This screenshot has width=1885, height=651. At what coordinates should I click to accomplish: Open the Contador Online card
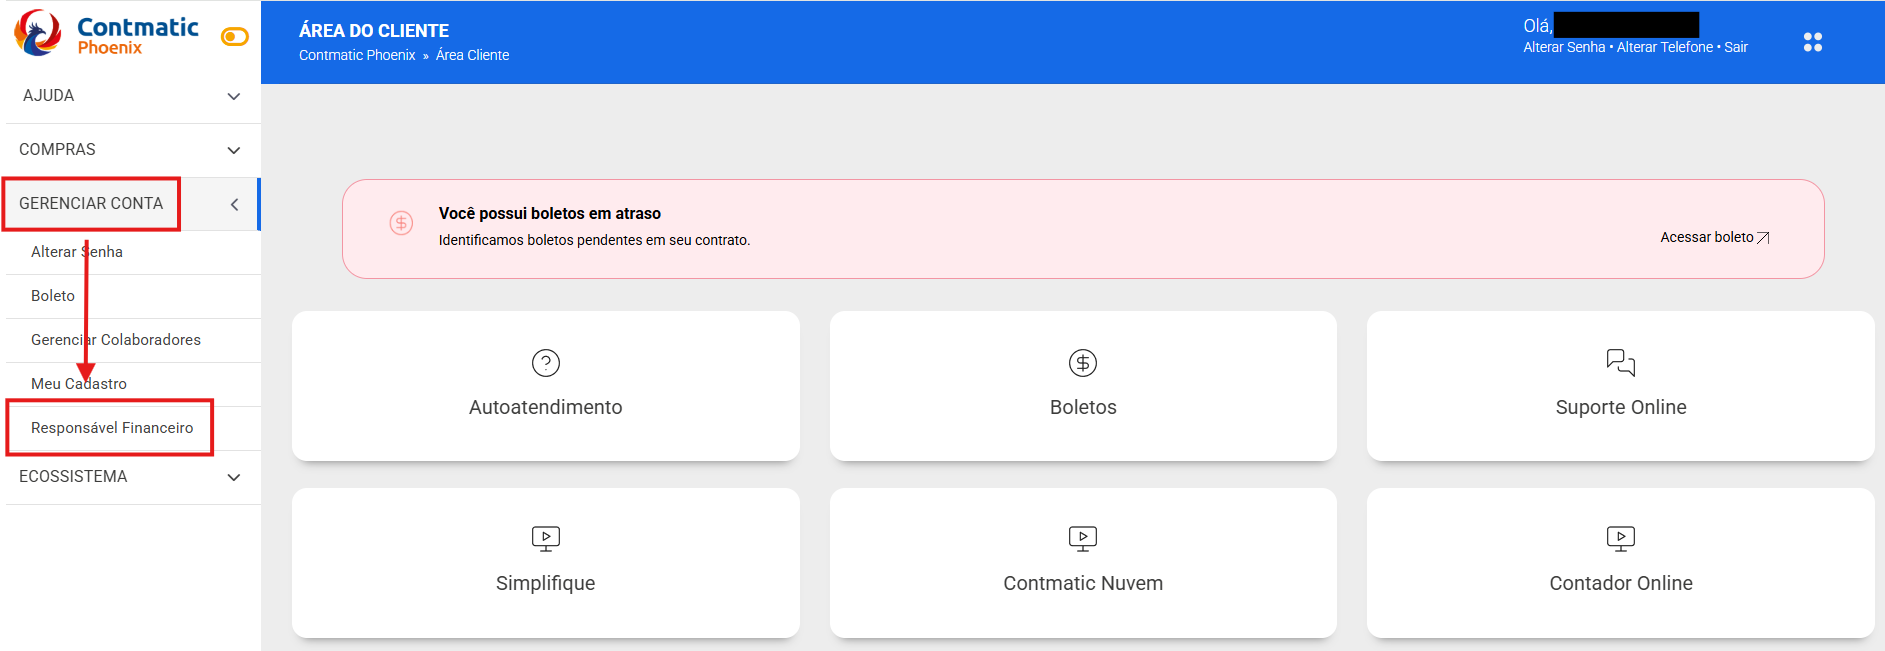point(1621,563)
